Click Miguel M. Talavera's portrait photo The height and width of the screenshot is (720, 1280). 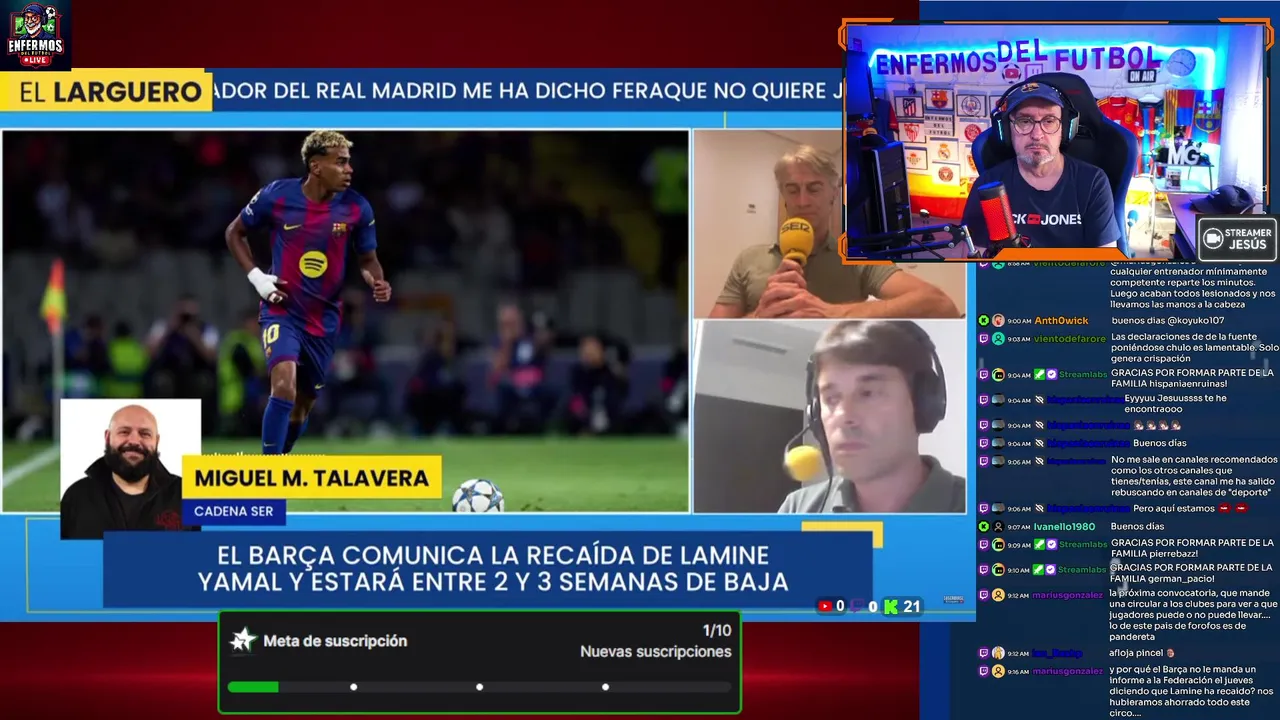[x=130, y=467]
